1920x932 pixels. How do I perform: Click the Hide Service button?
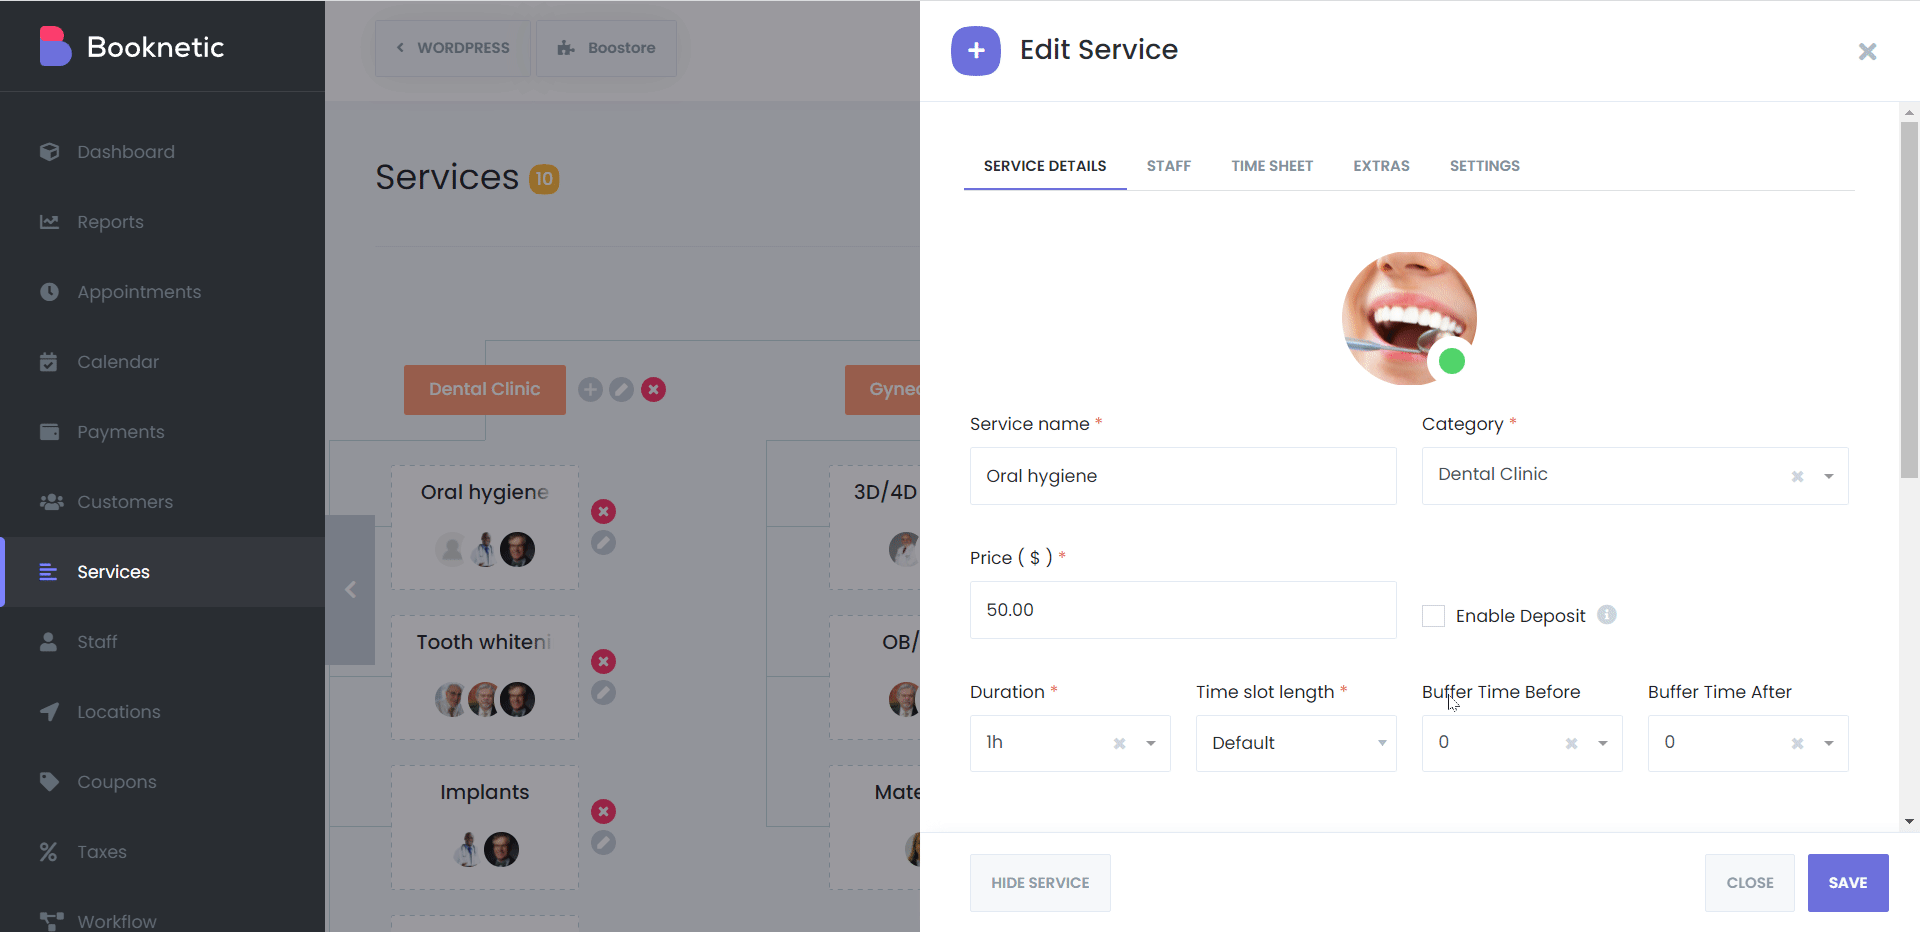tap(1040, 883)
